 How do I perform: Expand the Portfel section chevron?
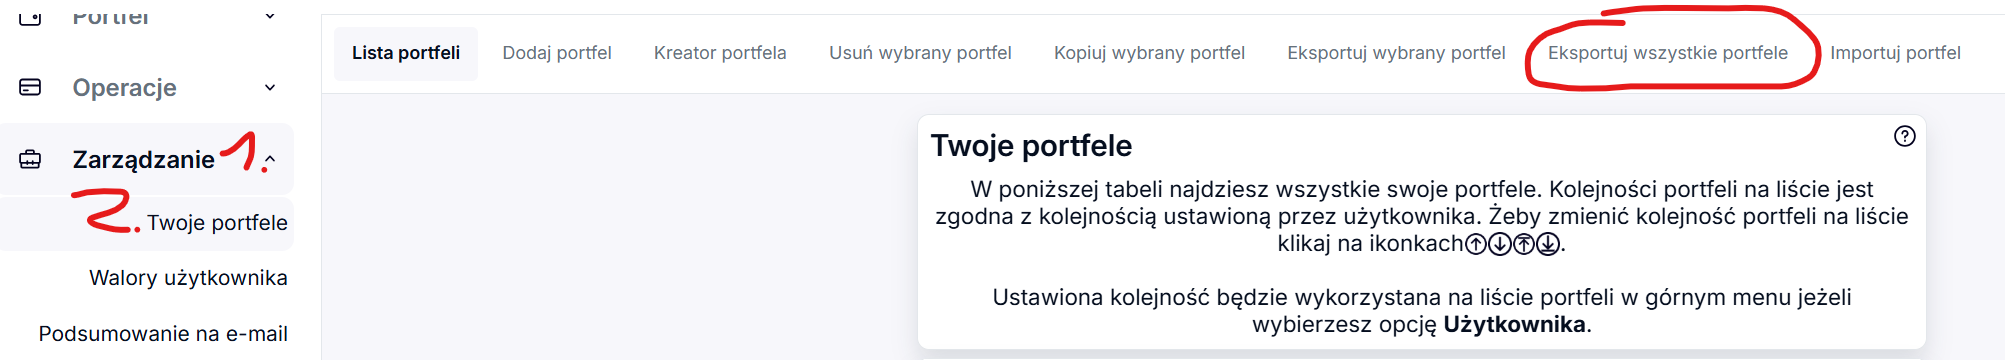(270, 15)
